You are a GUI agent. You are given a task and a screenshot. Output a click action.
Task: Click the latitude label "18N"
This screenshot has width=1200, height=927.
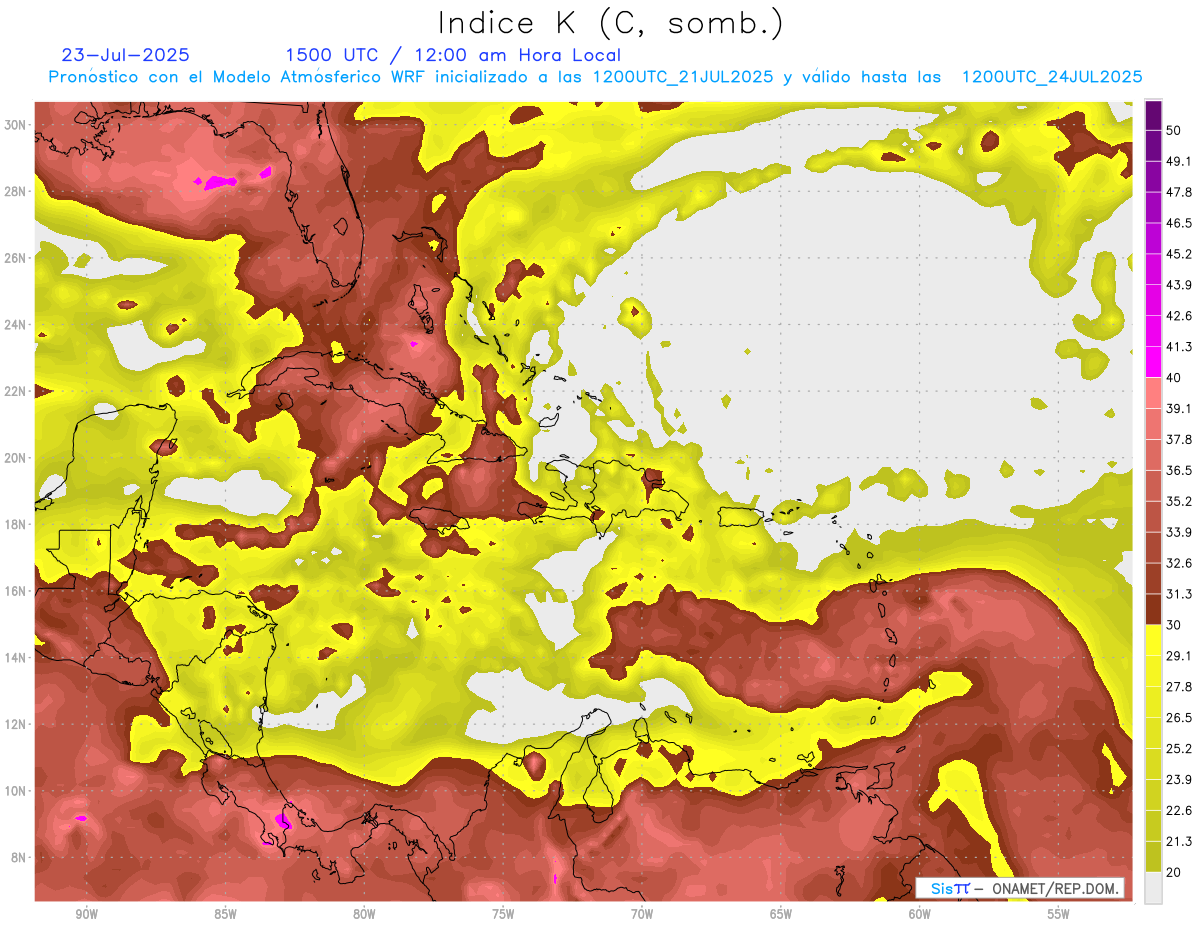(16, 525)
